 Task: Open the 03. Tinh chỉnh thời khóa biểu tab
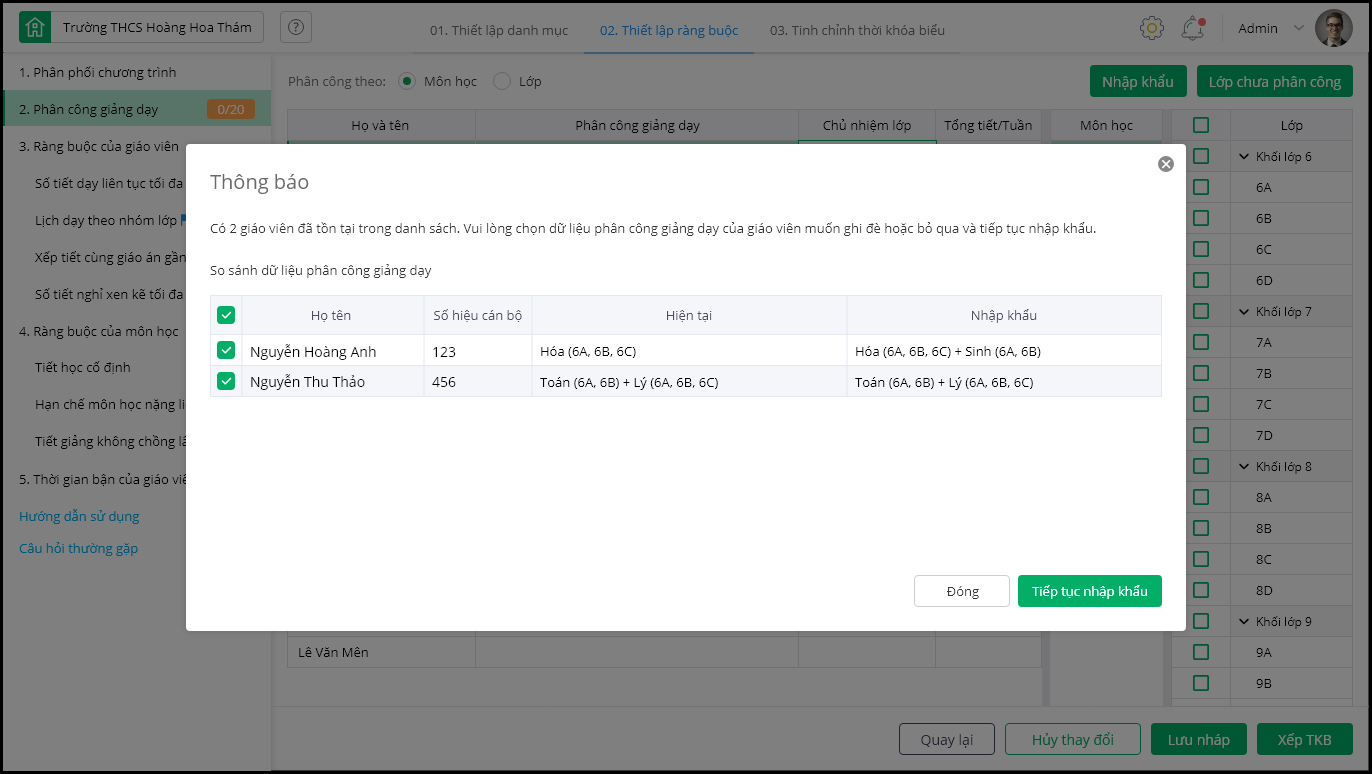click(857, 30)
